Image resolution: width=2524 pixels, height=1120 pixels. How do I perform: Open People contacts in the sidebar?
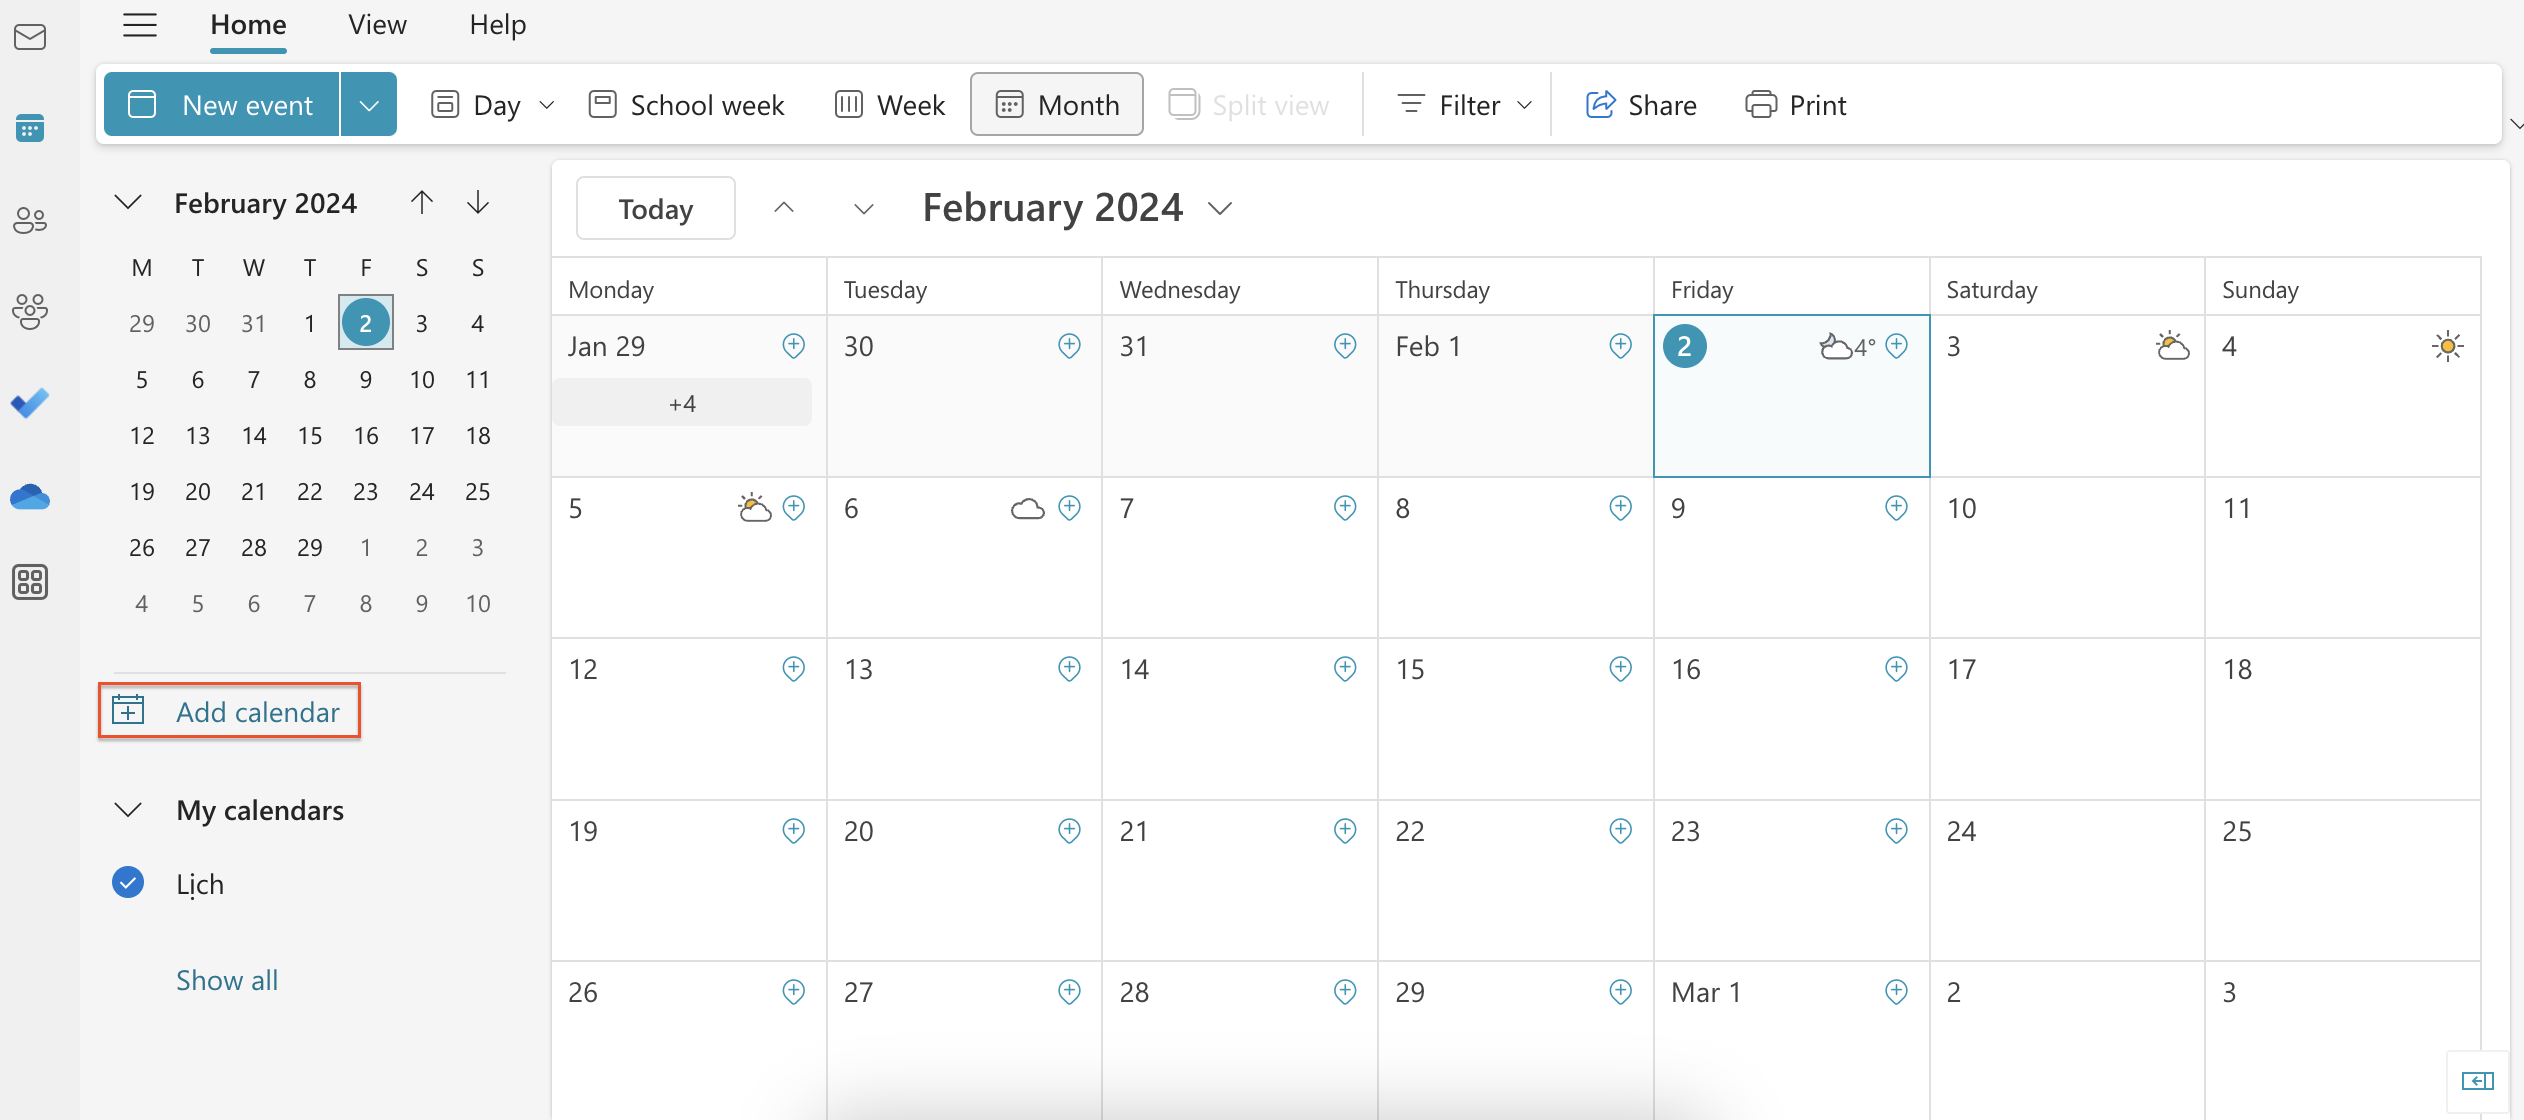pos(30,220)
